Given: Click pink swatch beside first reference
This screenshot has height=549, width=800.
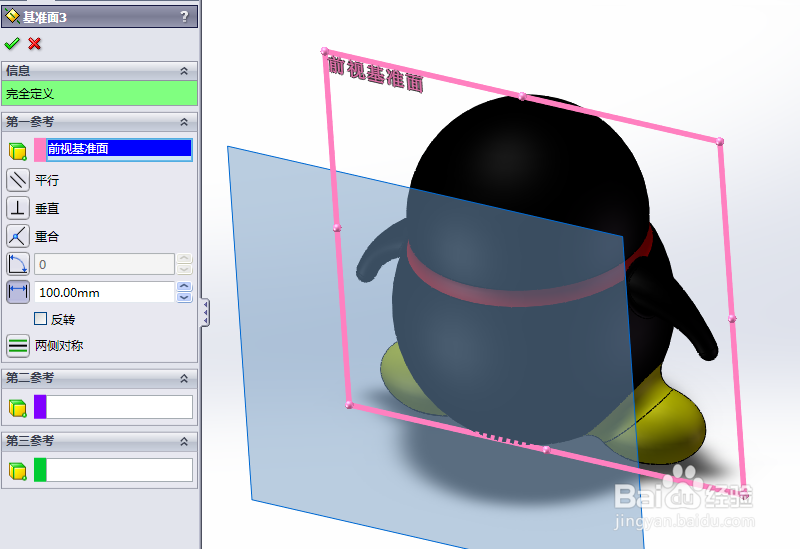Looking at the screenshot, I should (40, 150).
